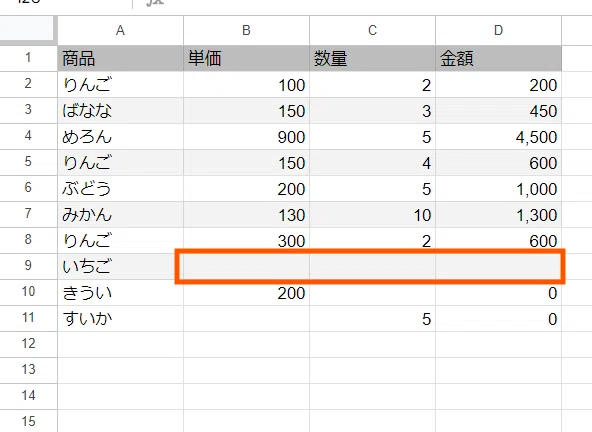592x432 pixels.
Task: Click unit price 300 cell
Action: pos(247,241)
